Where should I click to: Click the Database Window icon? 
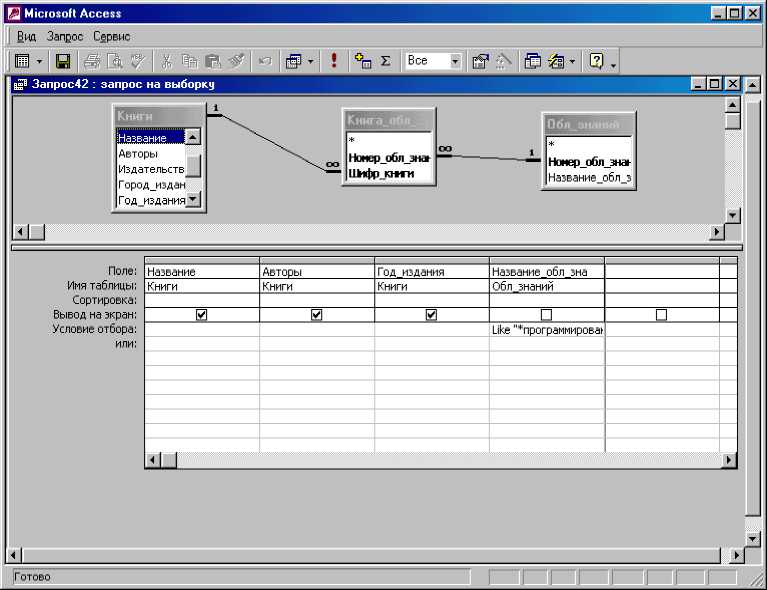pos(533,61)
